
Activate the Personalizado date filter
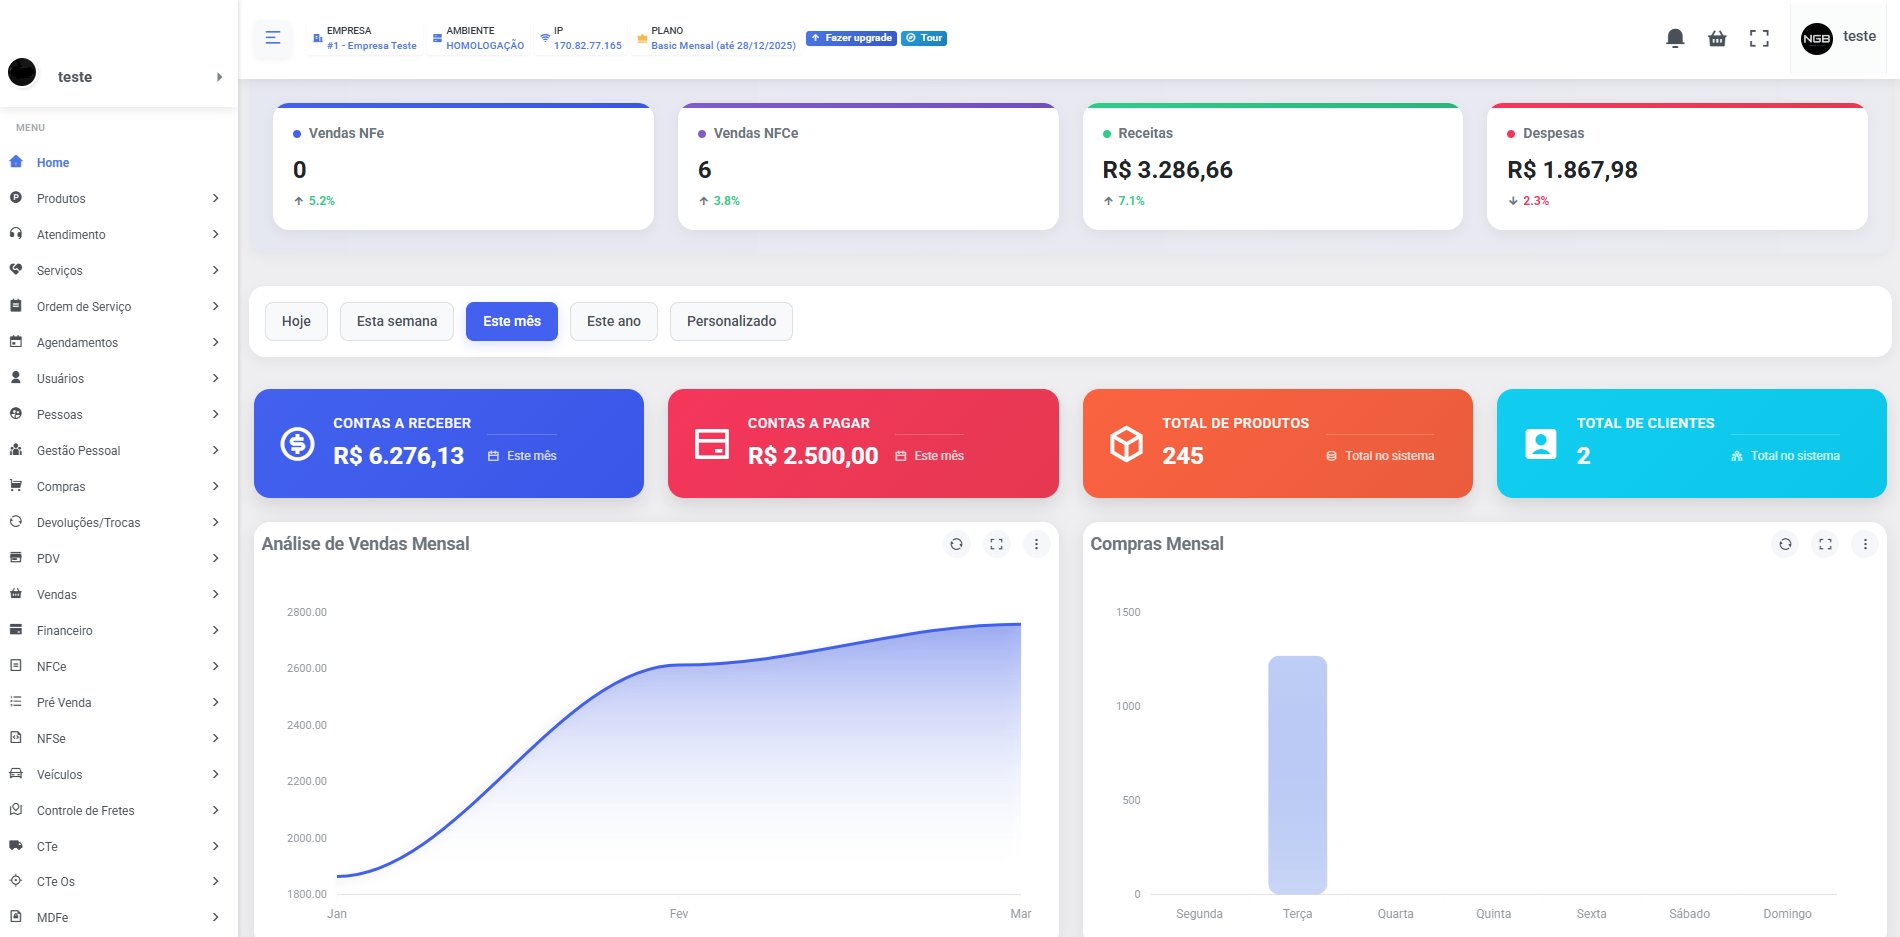731,321
